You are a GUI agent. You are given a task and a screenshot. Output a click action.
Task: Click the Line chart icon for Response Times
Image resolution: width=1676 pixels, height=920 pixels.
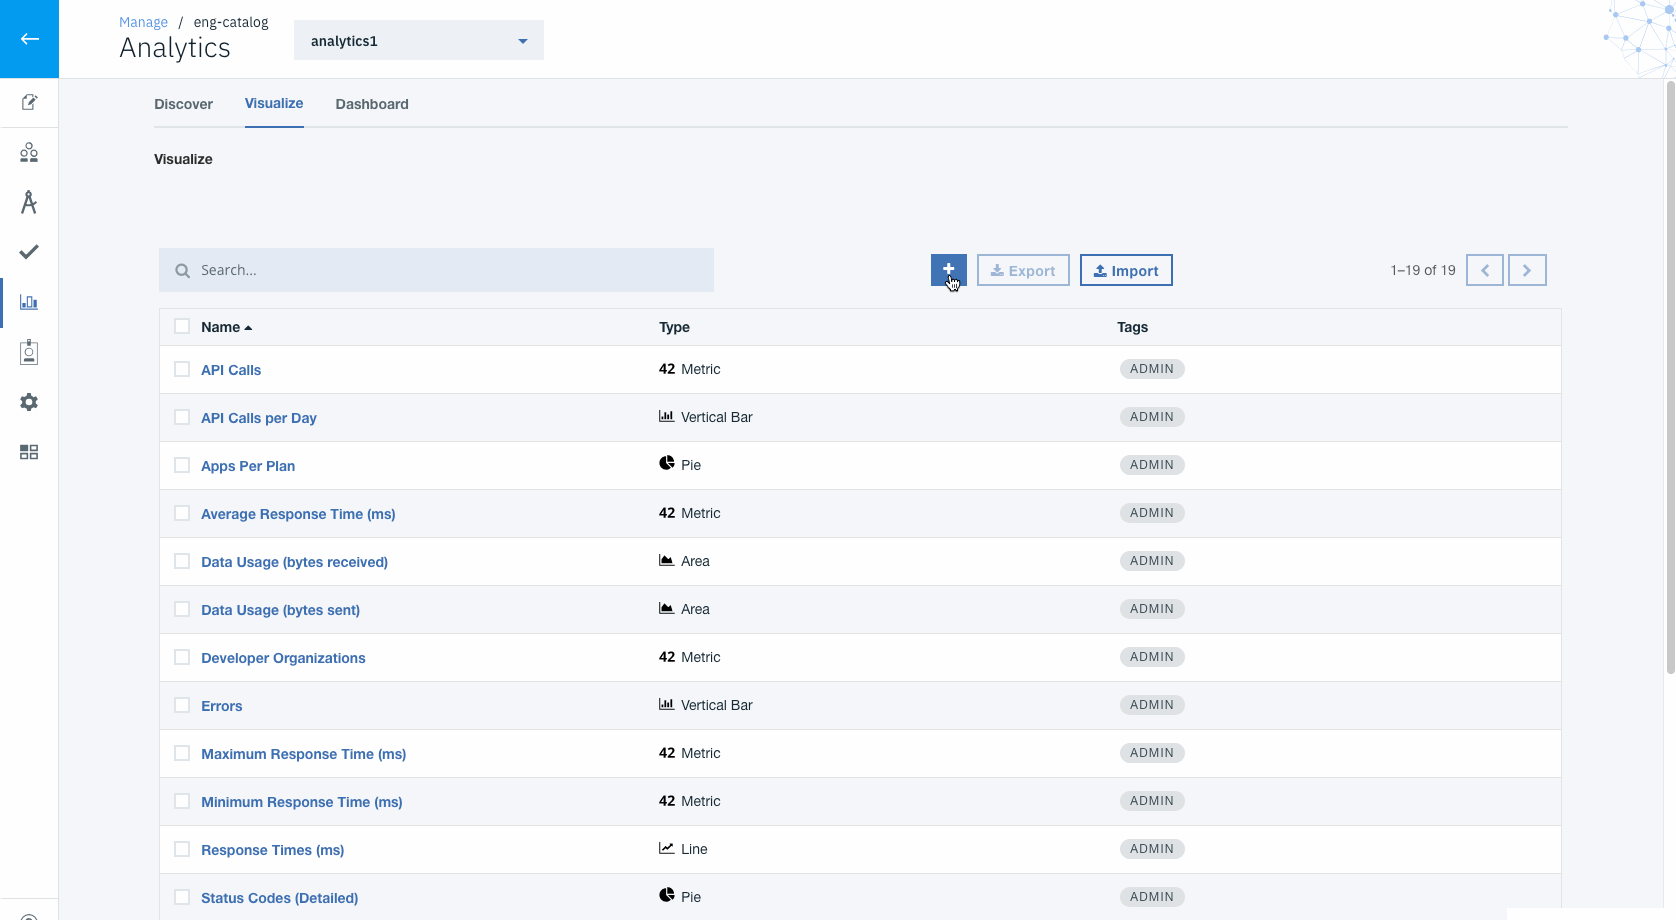point(666,848)
